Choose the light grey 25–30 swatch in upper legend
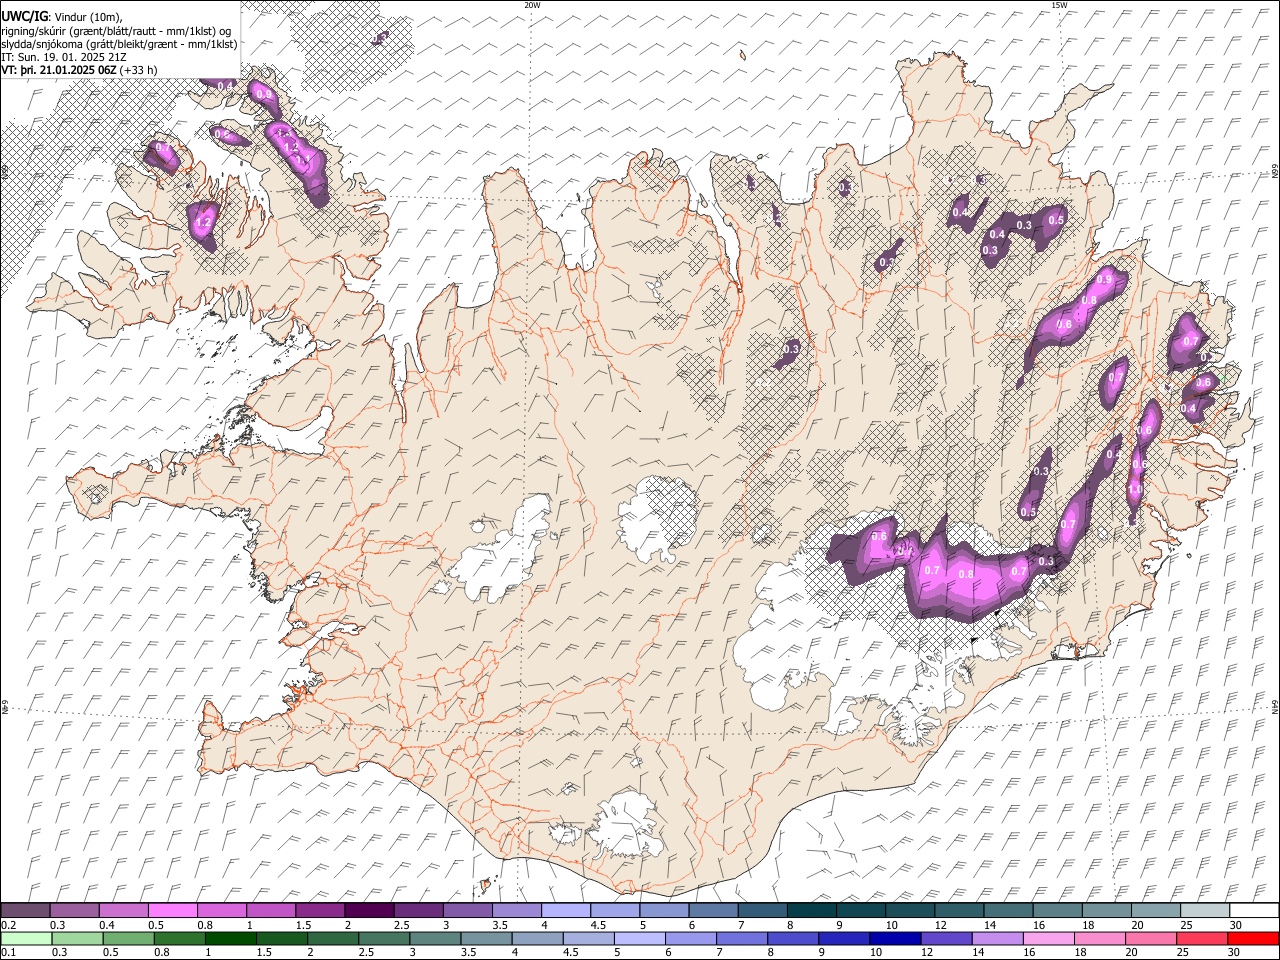 tap(1205, 910)
